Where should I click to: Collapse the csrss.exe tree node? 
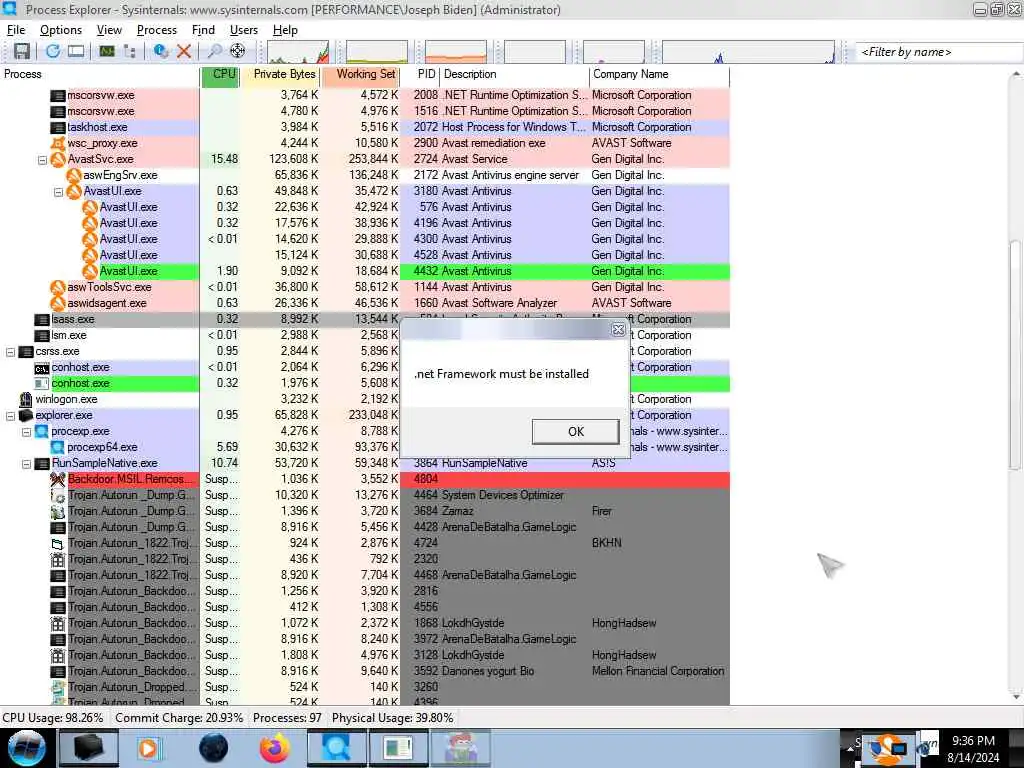click(10, 351)
